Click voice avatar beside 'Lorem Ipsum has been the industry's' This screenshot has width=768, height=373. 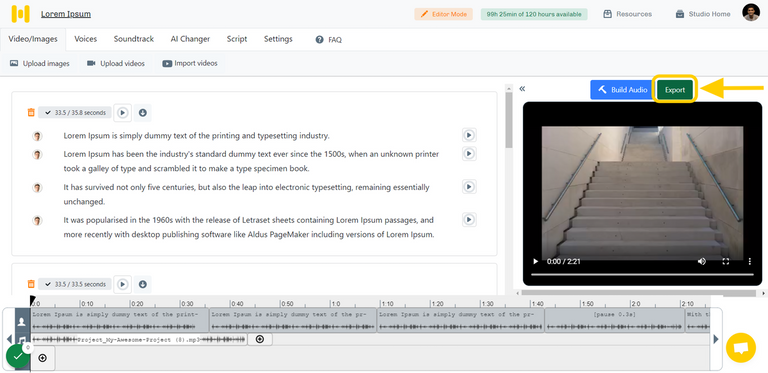37,155
